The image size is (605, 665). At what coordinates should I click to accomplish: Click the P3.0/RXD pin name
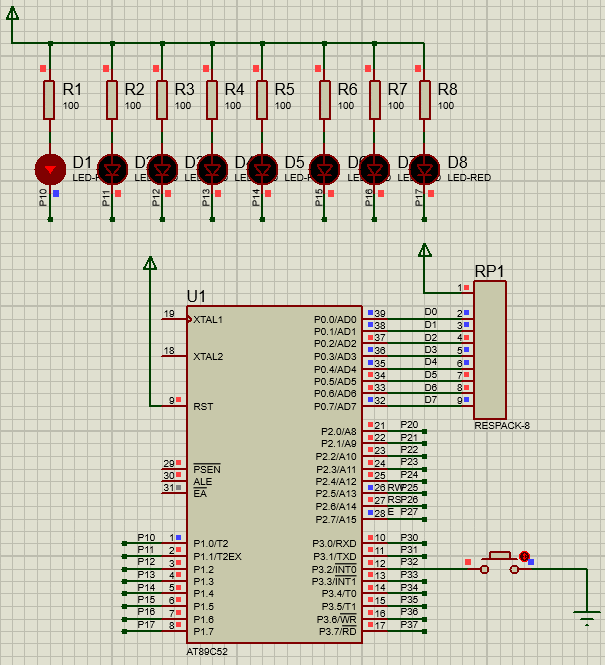[335, 544]
